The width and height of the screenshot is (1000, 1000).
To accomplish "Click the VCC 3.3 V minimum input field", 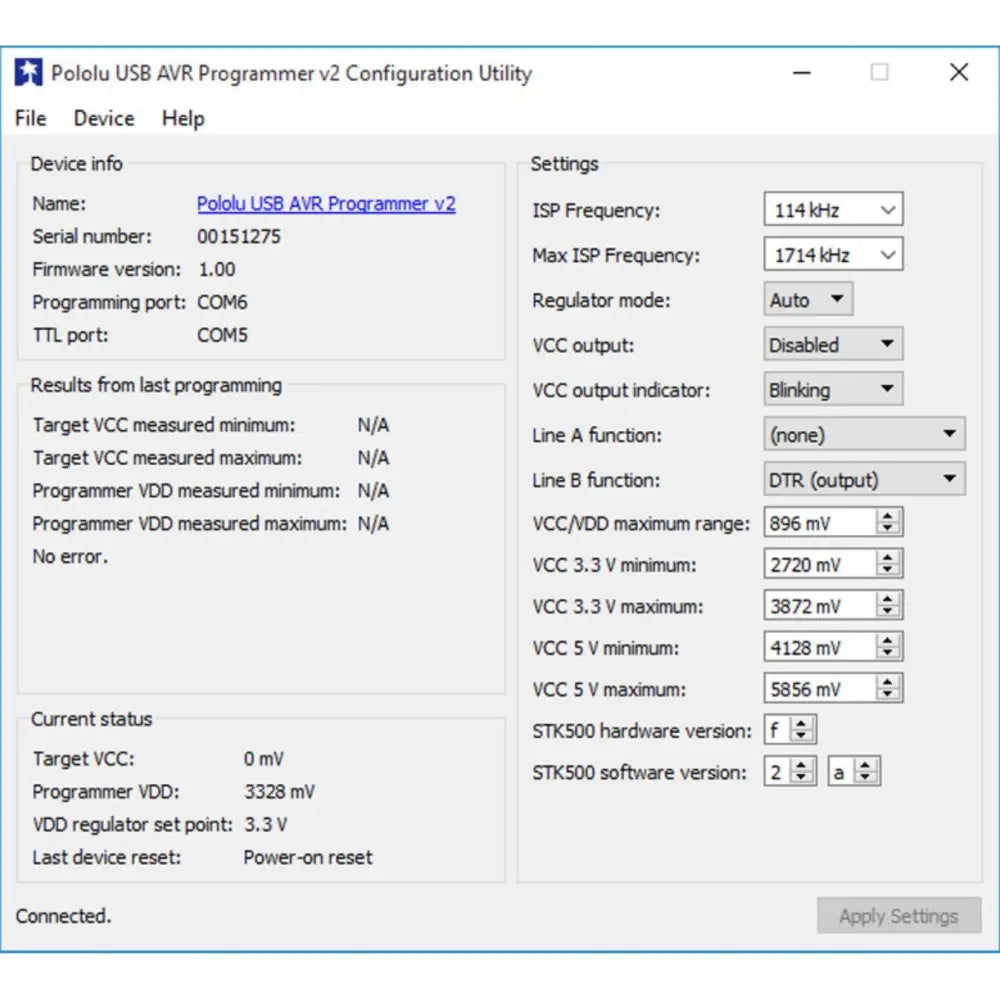I will tap(818, 565).
